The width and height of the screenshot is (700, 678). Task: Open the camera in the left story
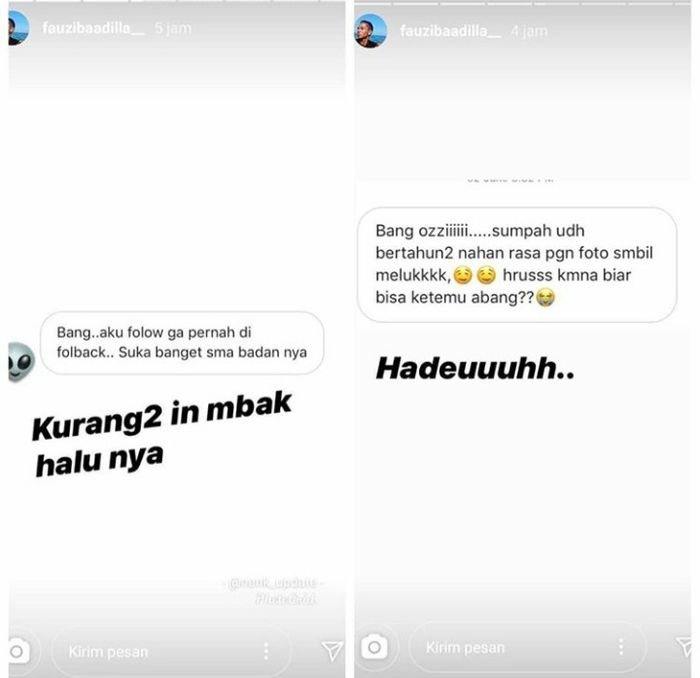(x=19, y=651)
